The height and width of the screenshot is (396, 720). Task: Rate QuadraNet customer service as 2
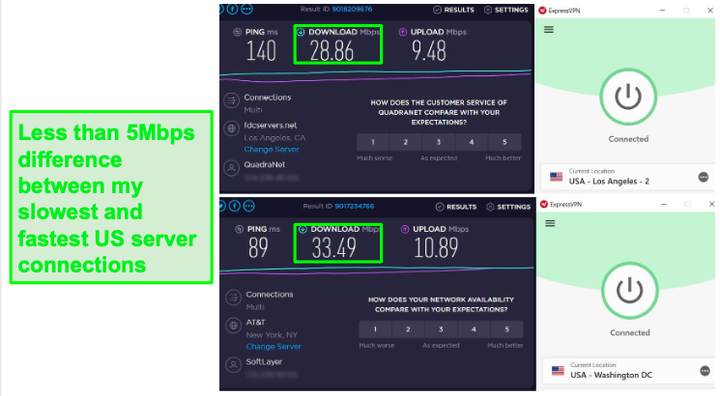[x=406, y=142]
